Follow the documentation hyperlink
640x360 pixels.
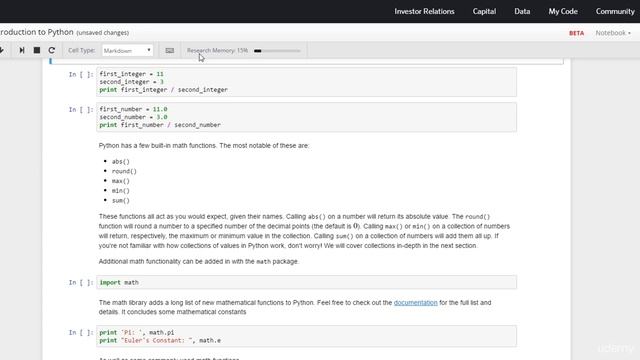click(x=416, y=302)
